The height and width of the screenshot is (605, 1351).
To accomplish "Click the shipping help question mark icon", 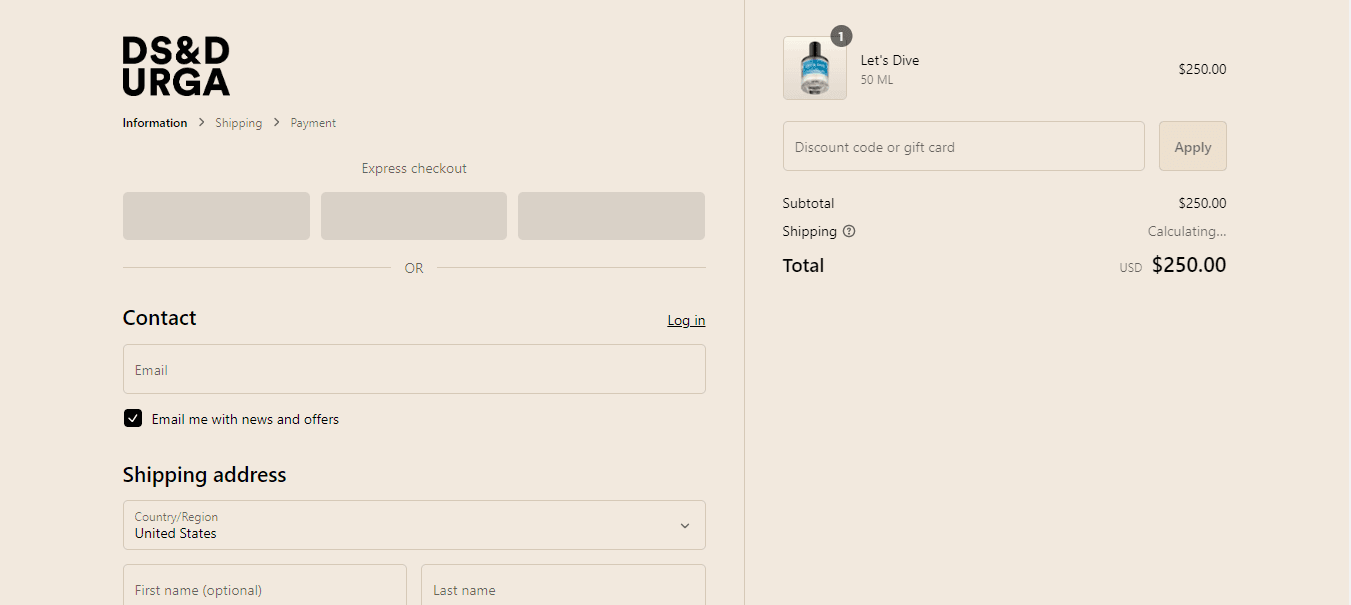I will tap(849, 231).
